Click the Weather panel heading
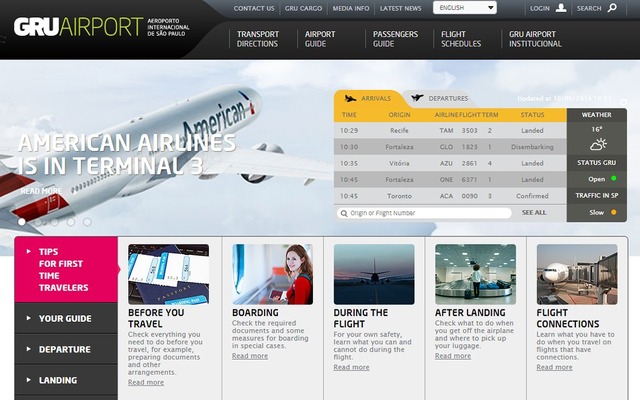The image size is (640, 400). pos(597,115)
